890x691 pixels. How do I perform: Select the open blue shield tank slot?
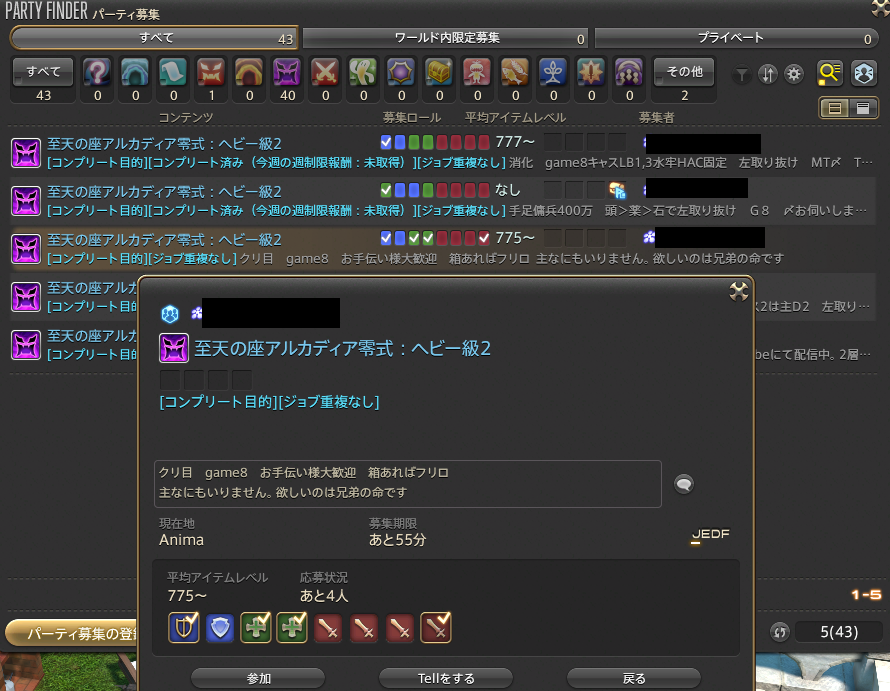click(220, 628)
